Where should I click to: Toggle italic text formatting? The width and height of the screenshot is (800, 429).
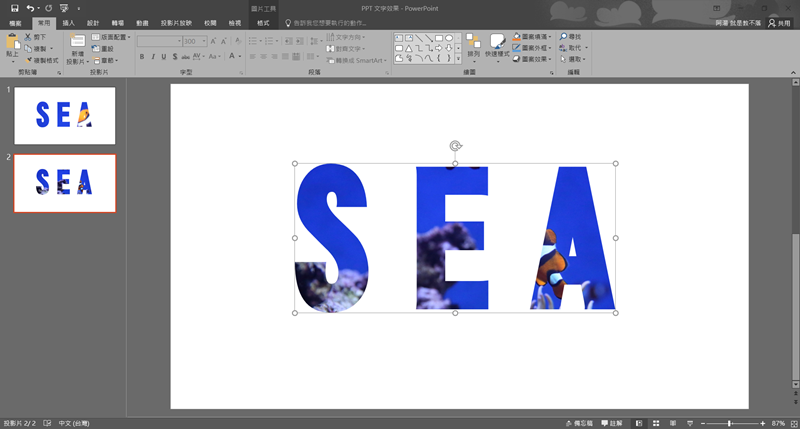click(x=154, y=57)
